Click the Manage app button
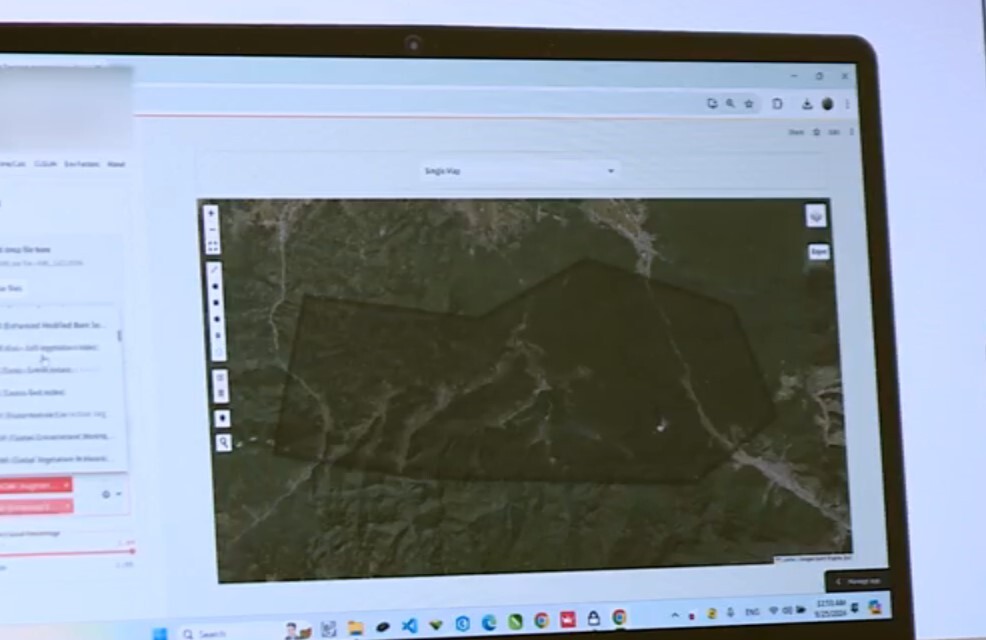986x640 pixels. coord(857,581)
